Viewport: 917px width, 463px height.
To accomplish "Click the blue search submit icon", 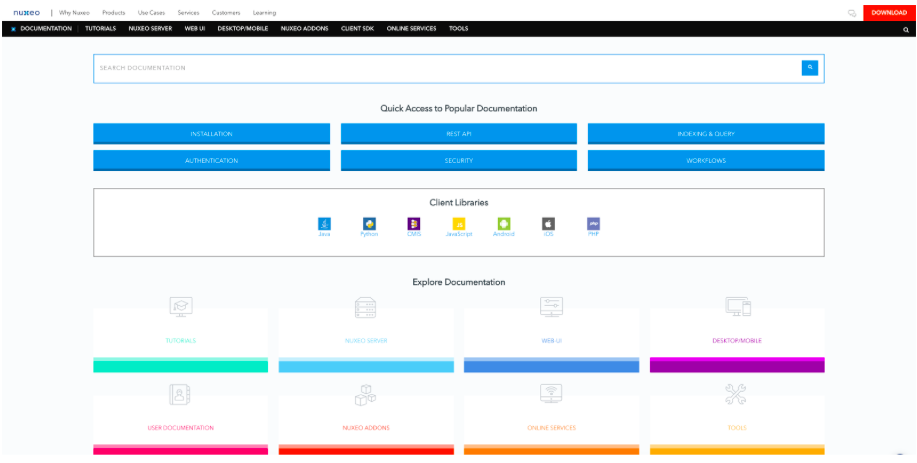I will [x=810, y=68].
